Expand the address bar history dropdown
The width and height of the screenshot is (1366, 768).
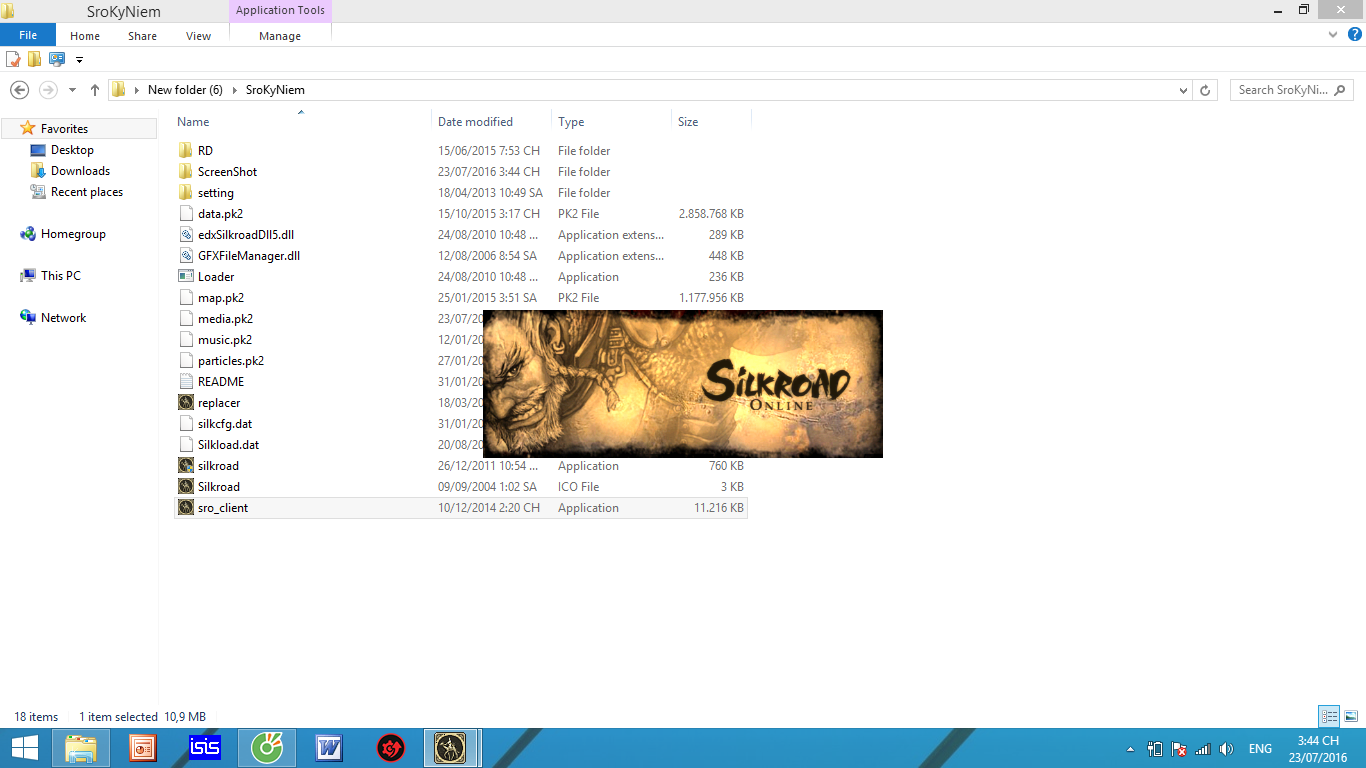pyautogui.click(x=1183, y=90)
